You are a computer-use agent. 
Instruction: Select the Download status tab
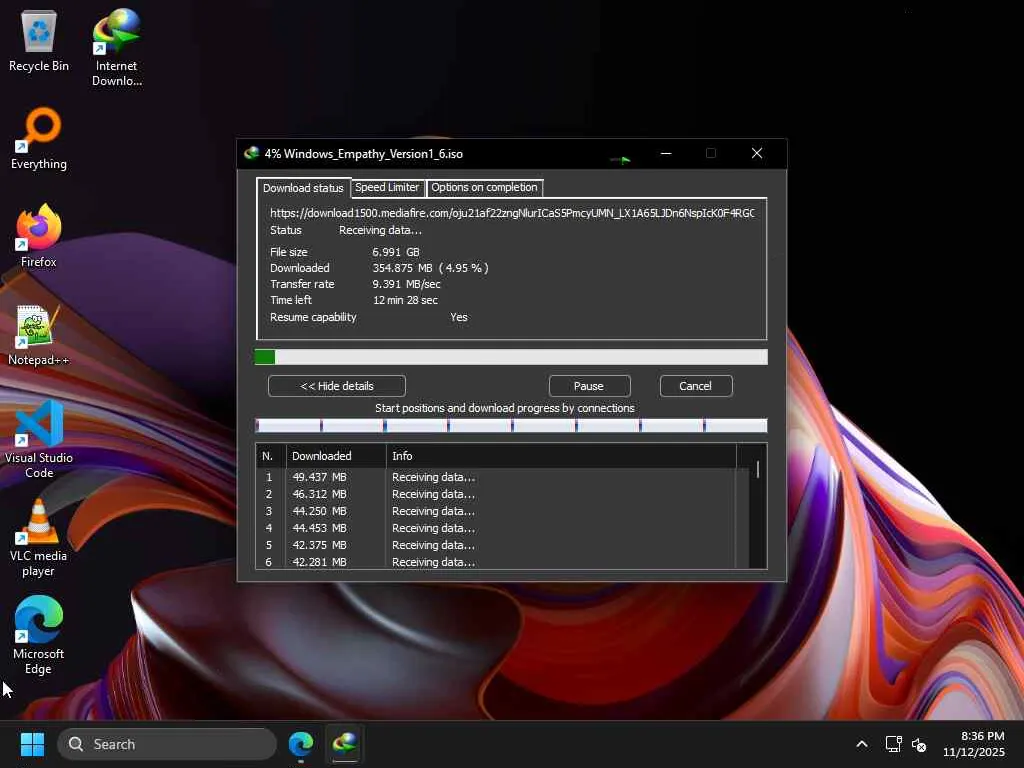pos(303,188)
